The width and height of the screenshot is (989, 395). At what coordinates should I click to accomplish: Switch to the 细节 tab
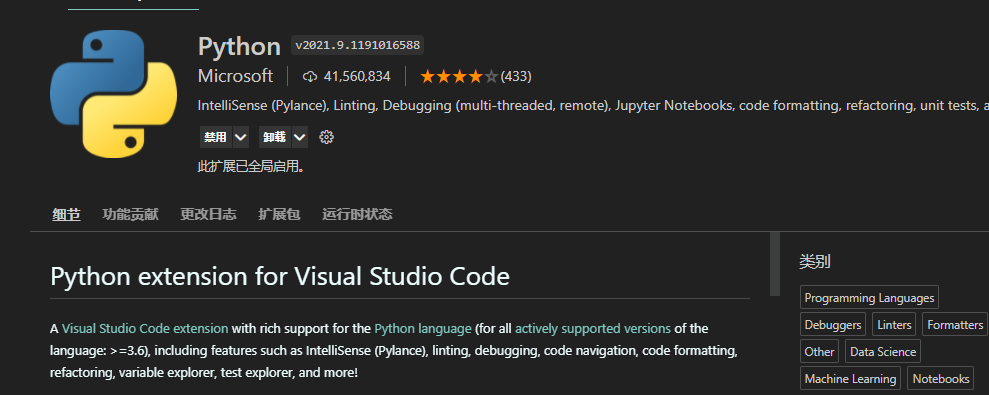click(66, 215)
